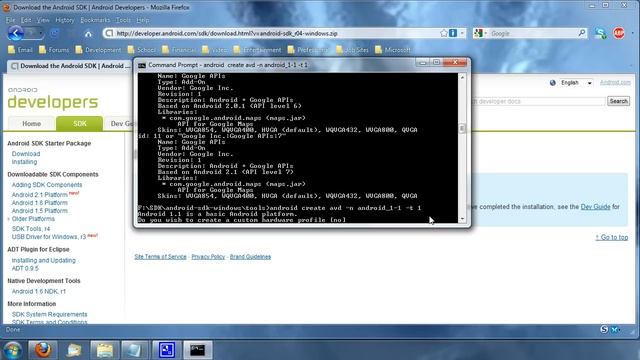Open the View menu in Firefox
Screen dimensions: 640x360
coord(43,20)
